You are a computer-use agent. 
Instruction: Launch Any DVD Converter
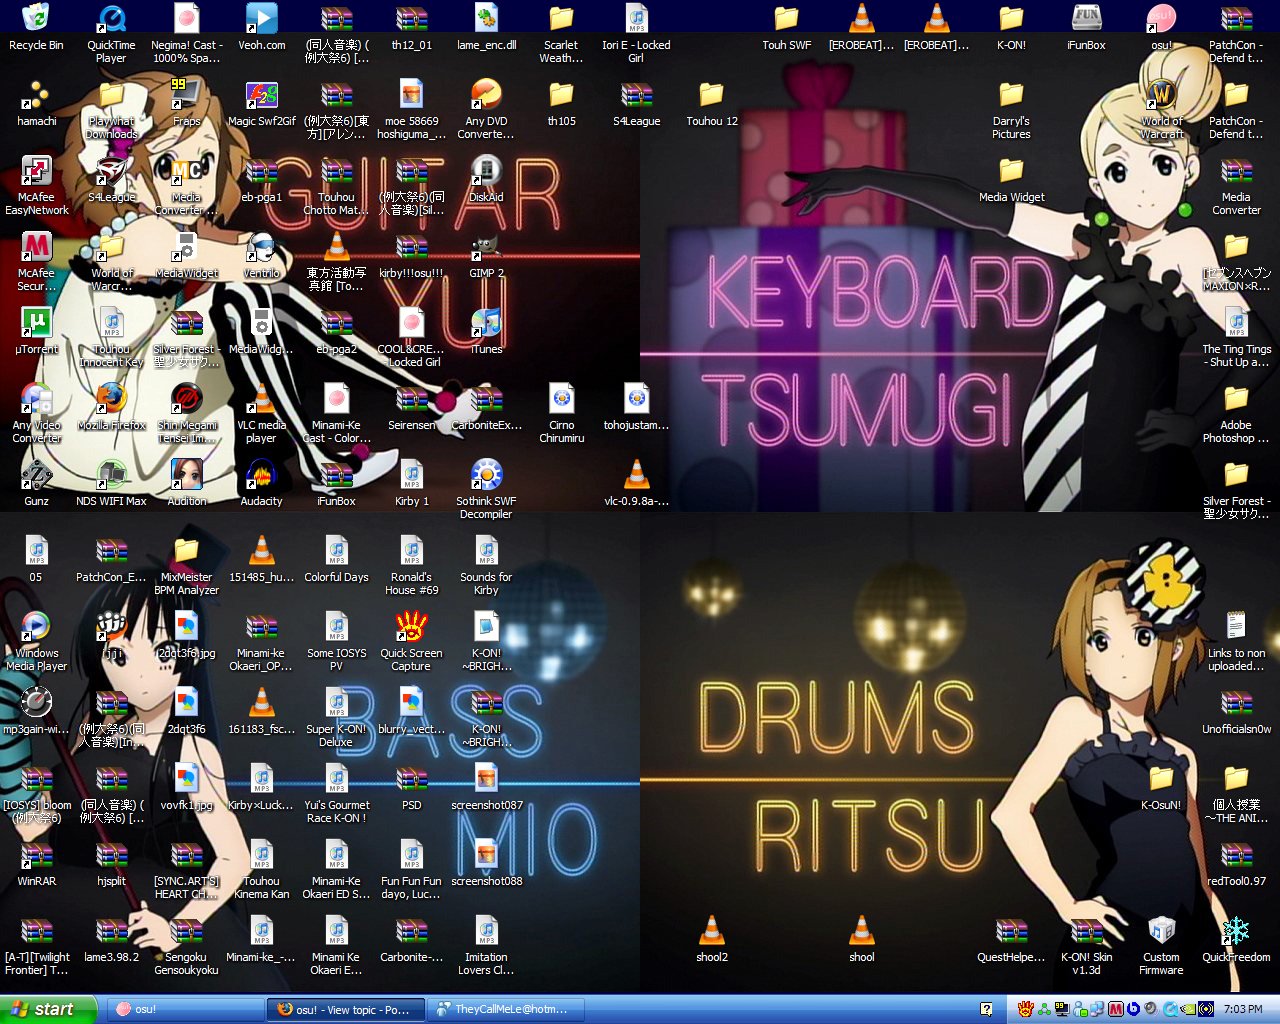[486, 110]
